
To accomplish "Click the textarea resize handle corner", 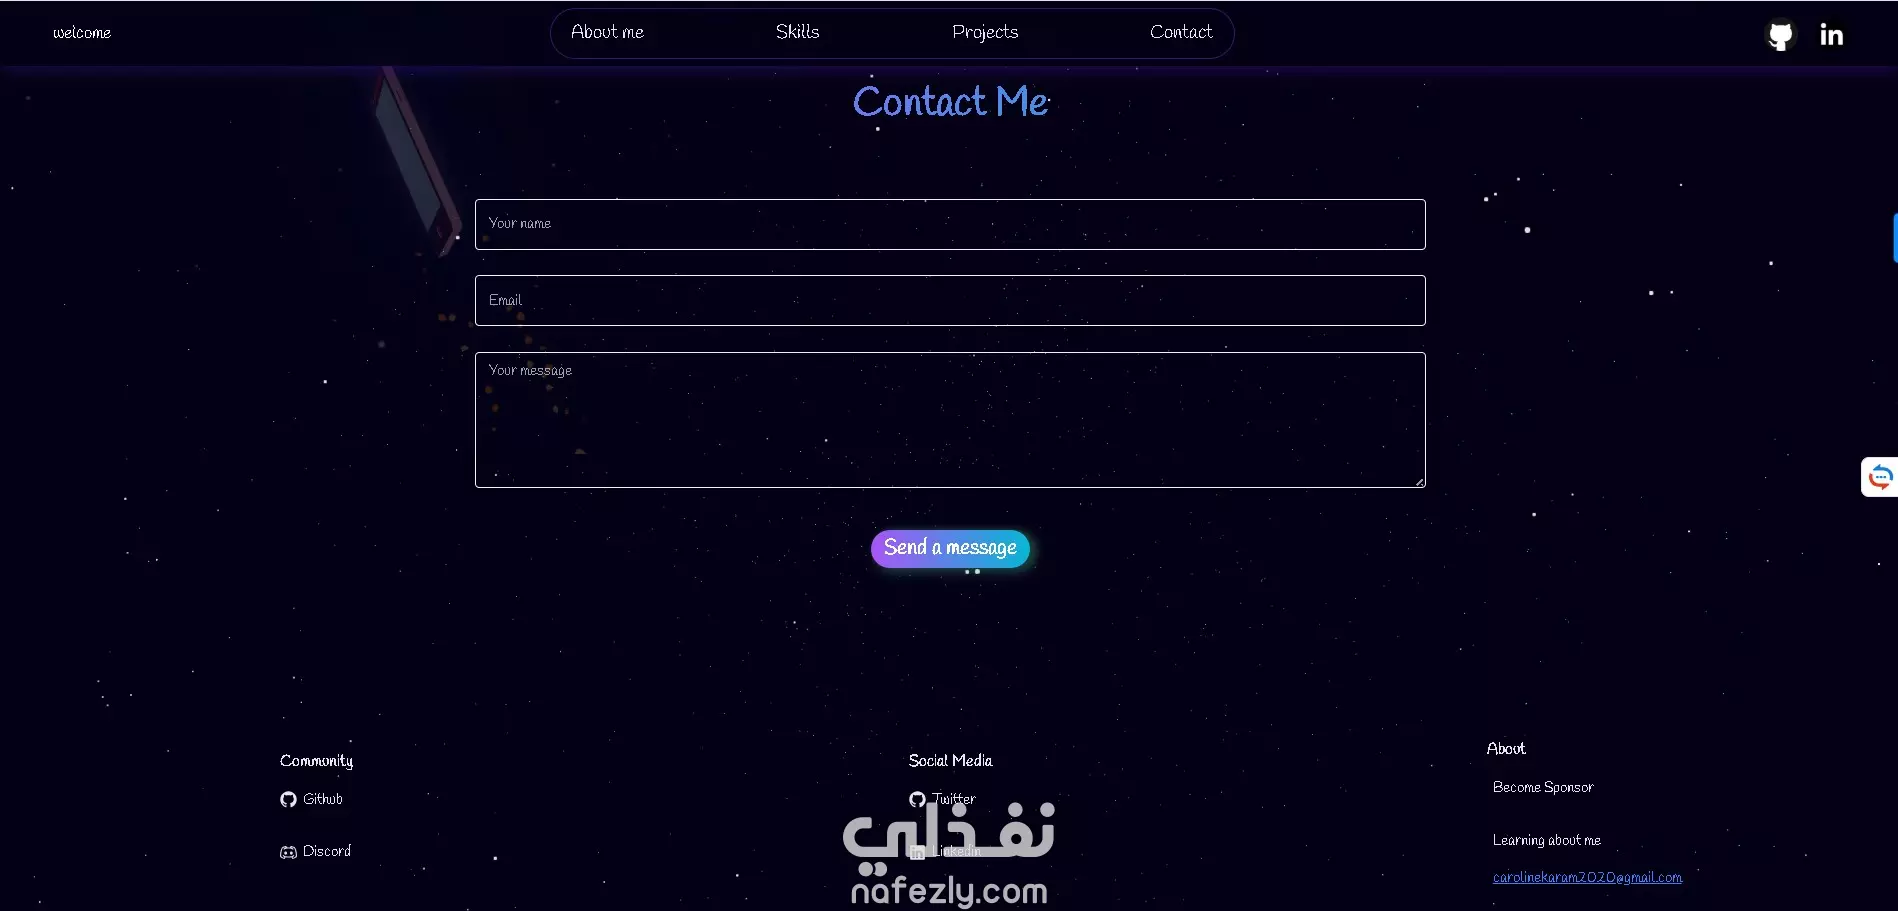I will coord(1419,482).
